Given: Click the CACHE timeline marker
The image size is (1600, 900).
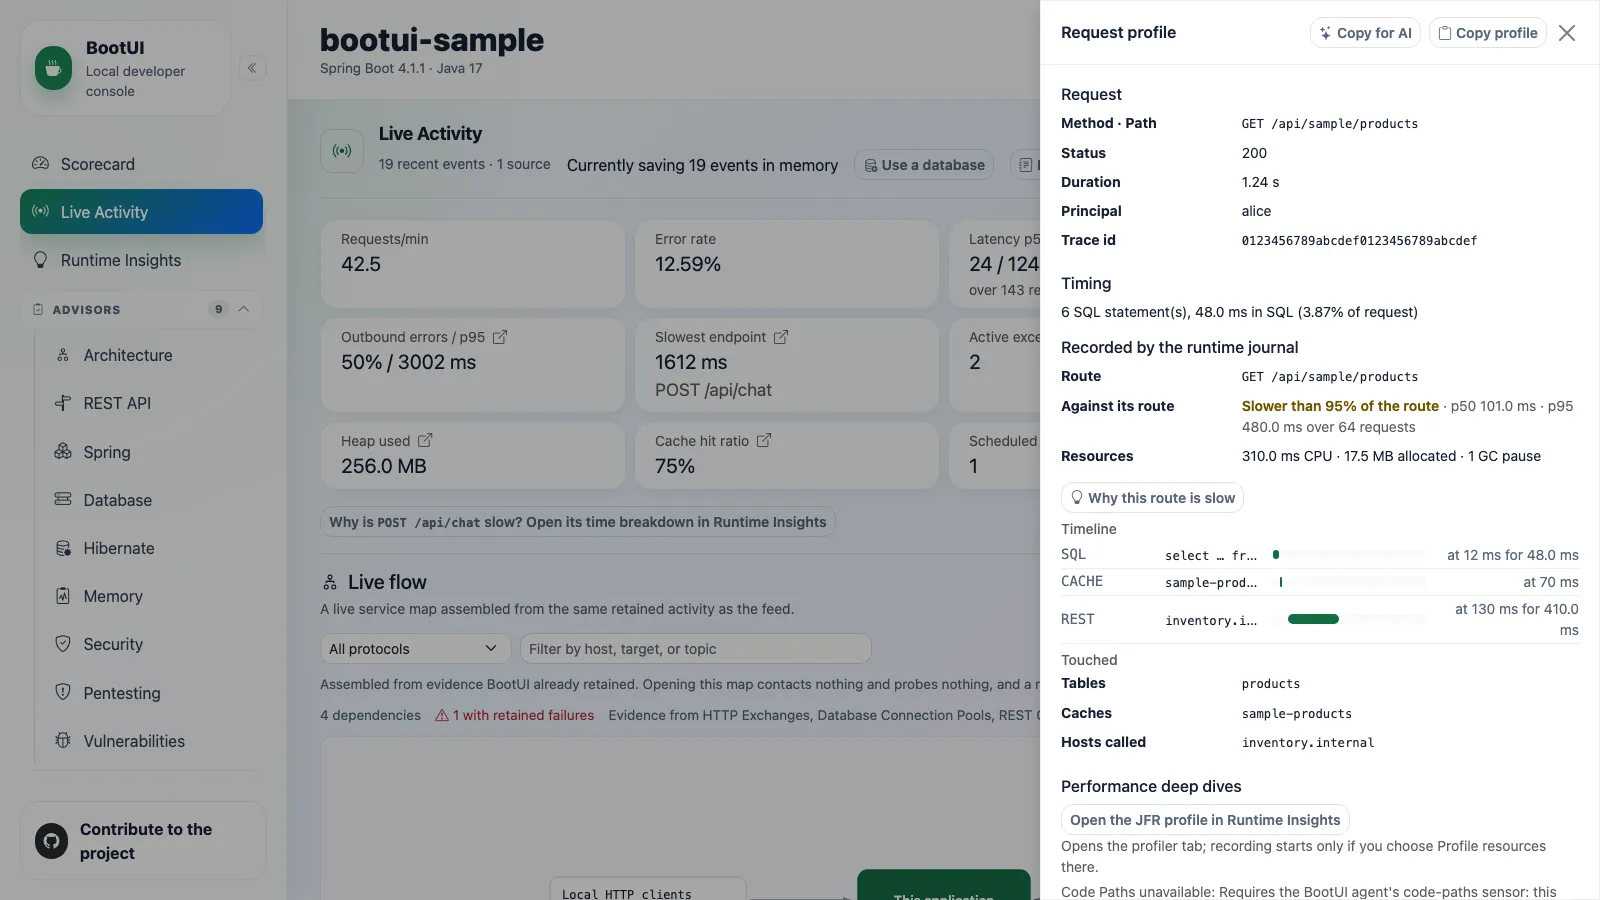Looking at the screenshot, I should (1281, 581).
